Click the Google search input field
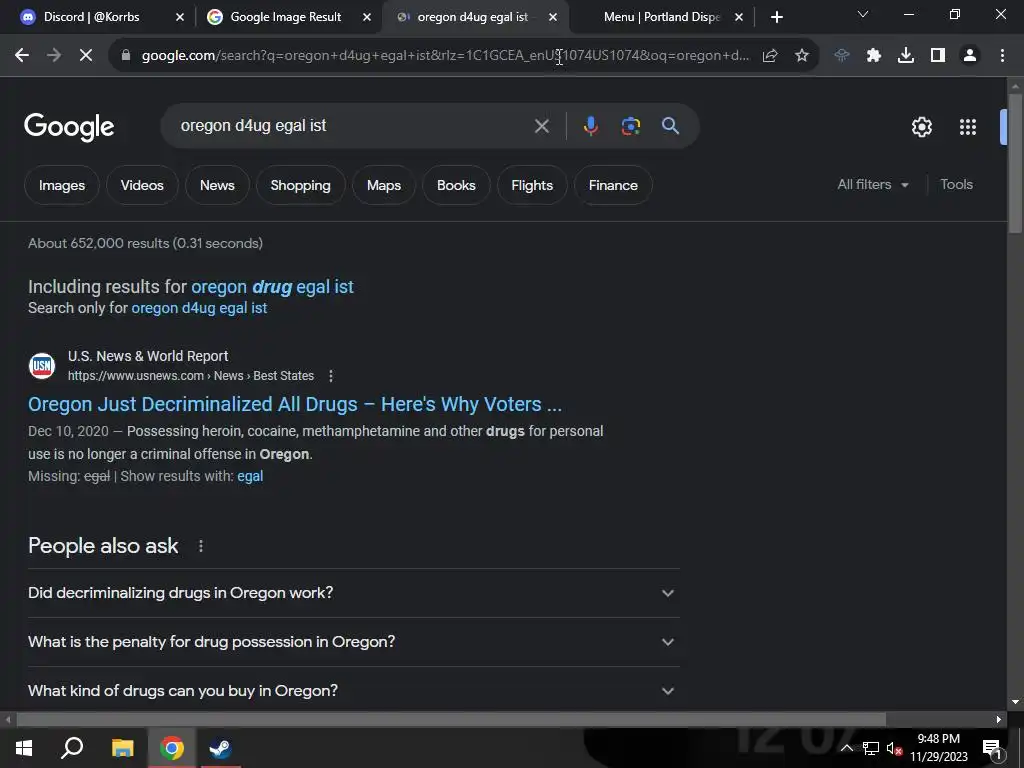The height and width of the screenshot is (768, 1024). point(353,126)
